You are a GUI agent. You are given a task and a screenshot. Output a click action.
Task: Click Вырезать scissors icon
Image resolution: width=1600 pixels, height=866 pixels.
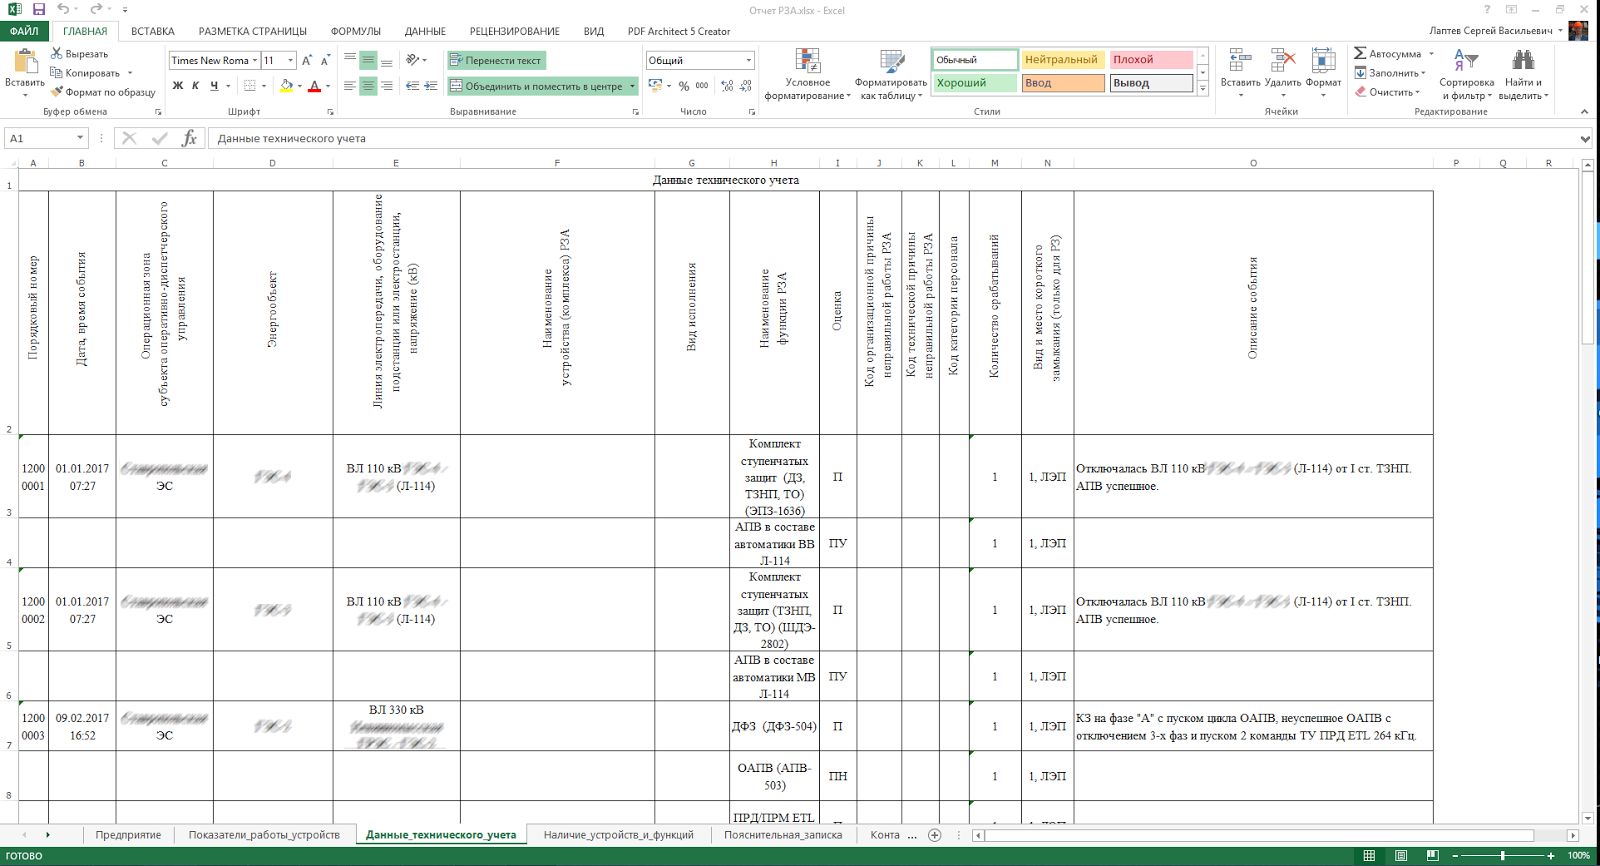click(x=56, y=54)
